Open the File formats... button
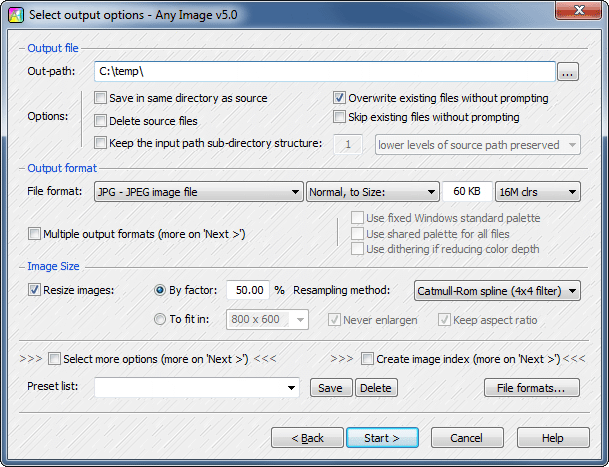Image resolution: width=609 pixels, height=467 pixels. [532, 388]
